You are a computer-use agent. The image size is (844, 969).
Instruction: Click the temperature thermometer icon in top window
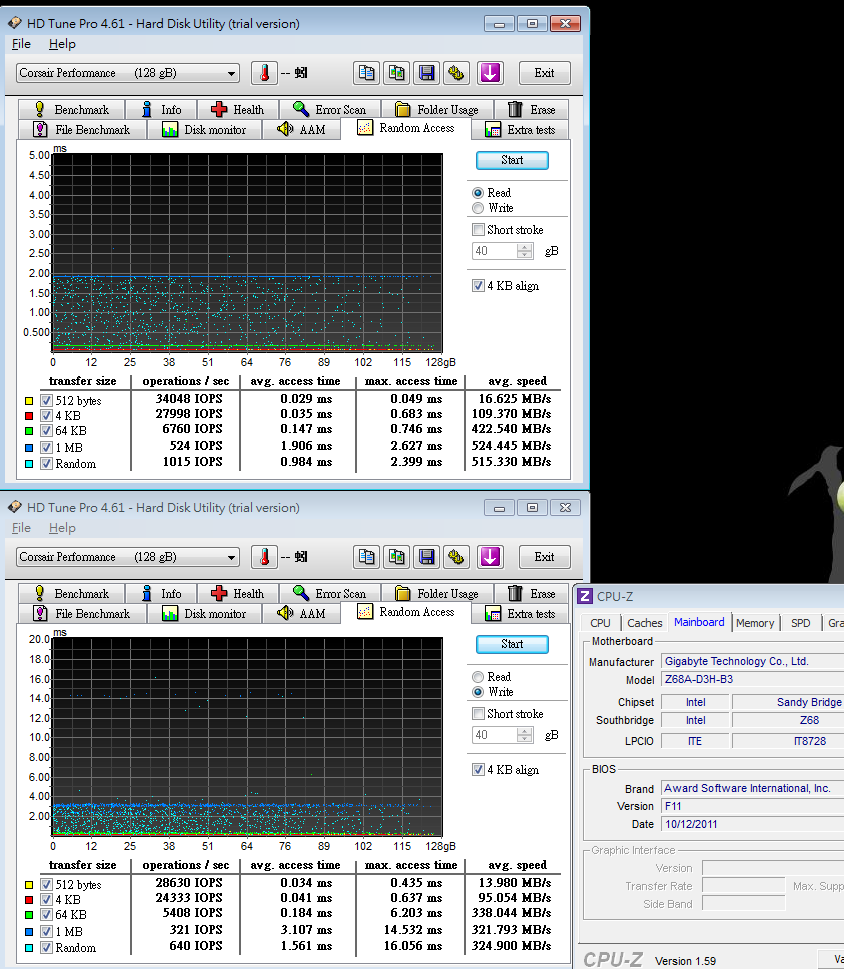(x=264, y=73)
